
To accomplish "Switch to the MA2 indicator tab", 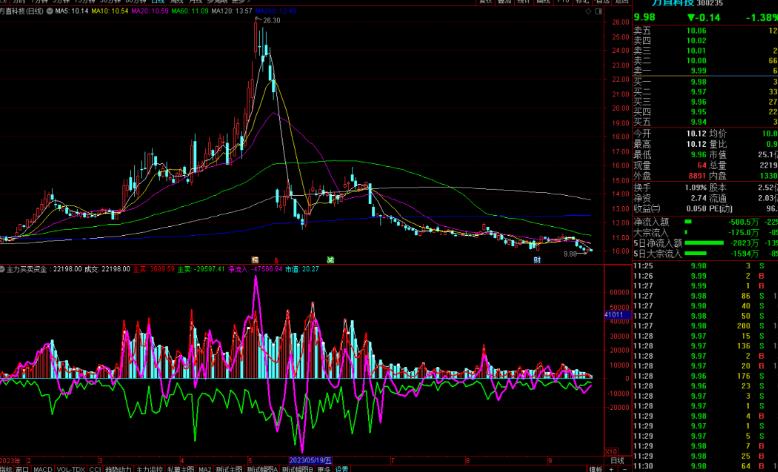I will (x=204, y=469).
